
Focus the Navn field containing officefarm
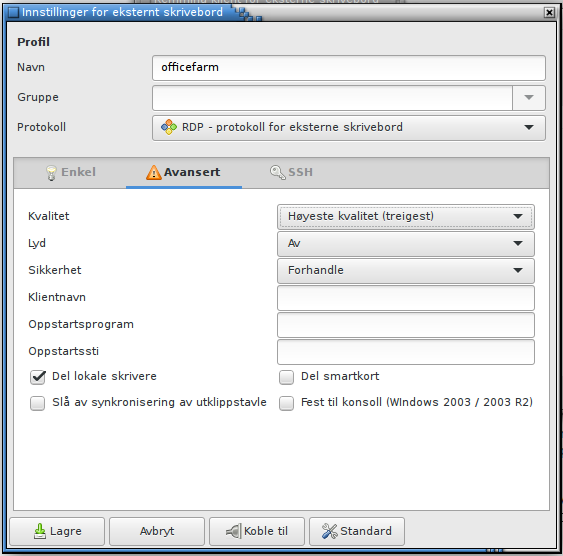tap(349, 67)
